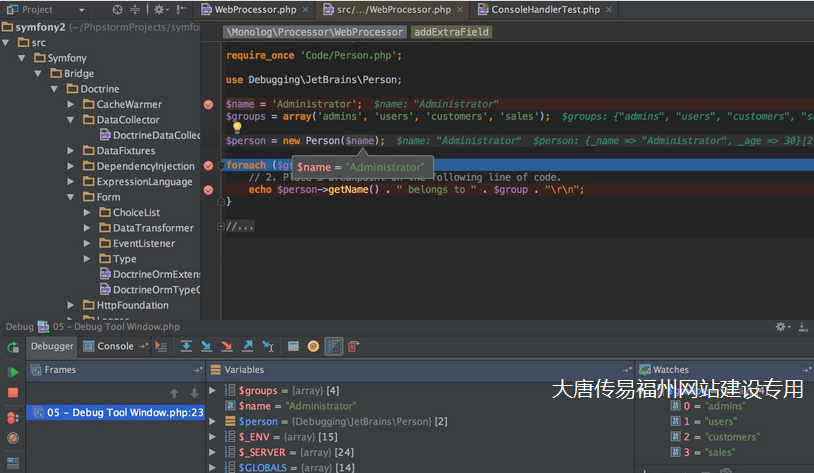
Task: Open the Project panel gear settings
Action: point(160,9)
